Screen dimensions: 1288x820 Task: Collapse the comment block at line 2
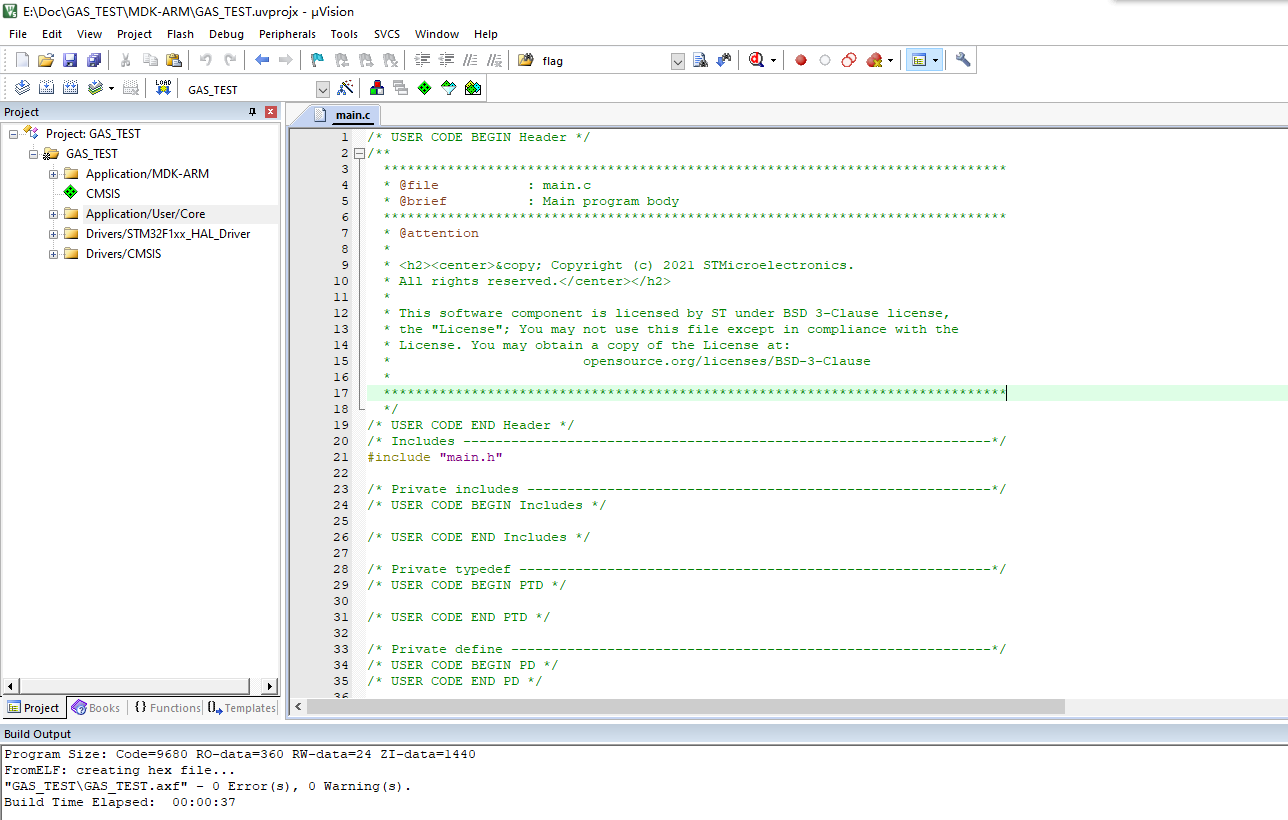(x=358, y=152)
